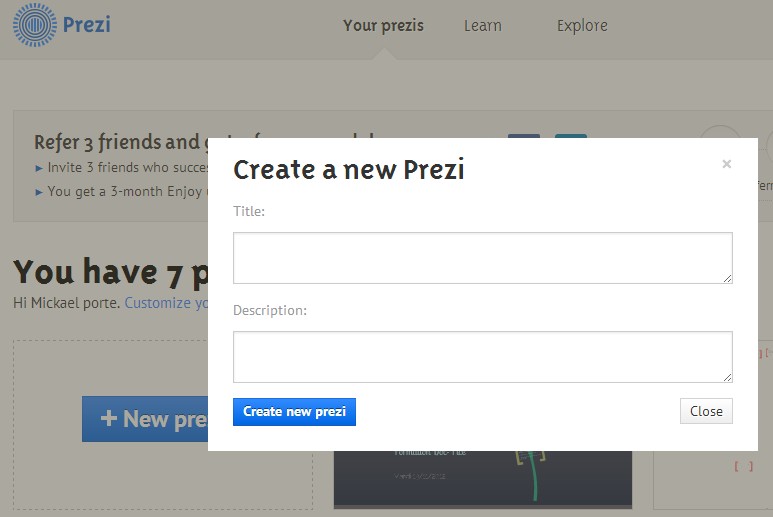This screenshot has height=517, width=773.
Task: Click into the Title input box
Action: 483,258
